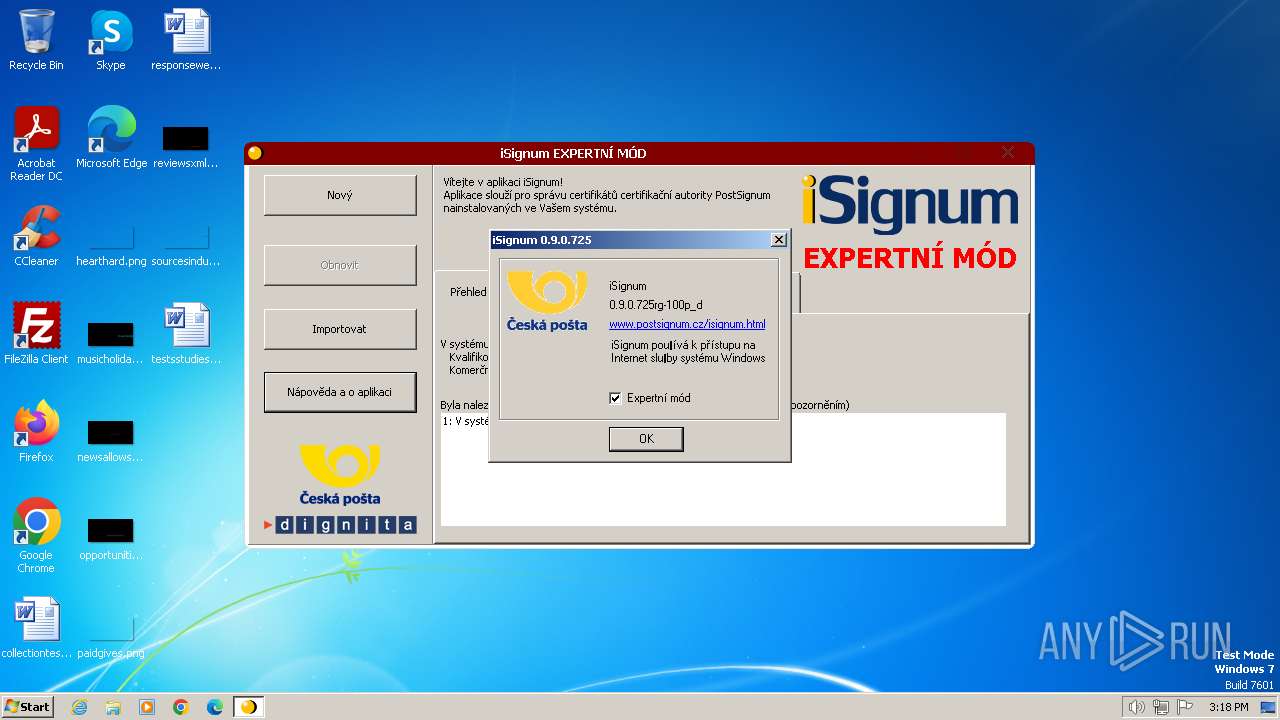The height and width of the screenshot is (720, 1280).
Task: Click OK in the iSignum about dialog
Action: (x=646, y=439)
